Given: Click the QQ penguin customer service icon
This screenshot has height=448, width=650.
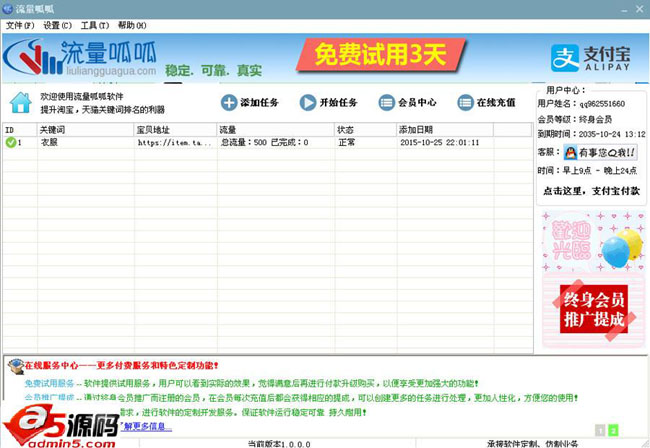Looking at the screenshot, I should click(x=571, y=153).
